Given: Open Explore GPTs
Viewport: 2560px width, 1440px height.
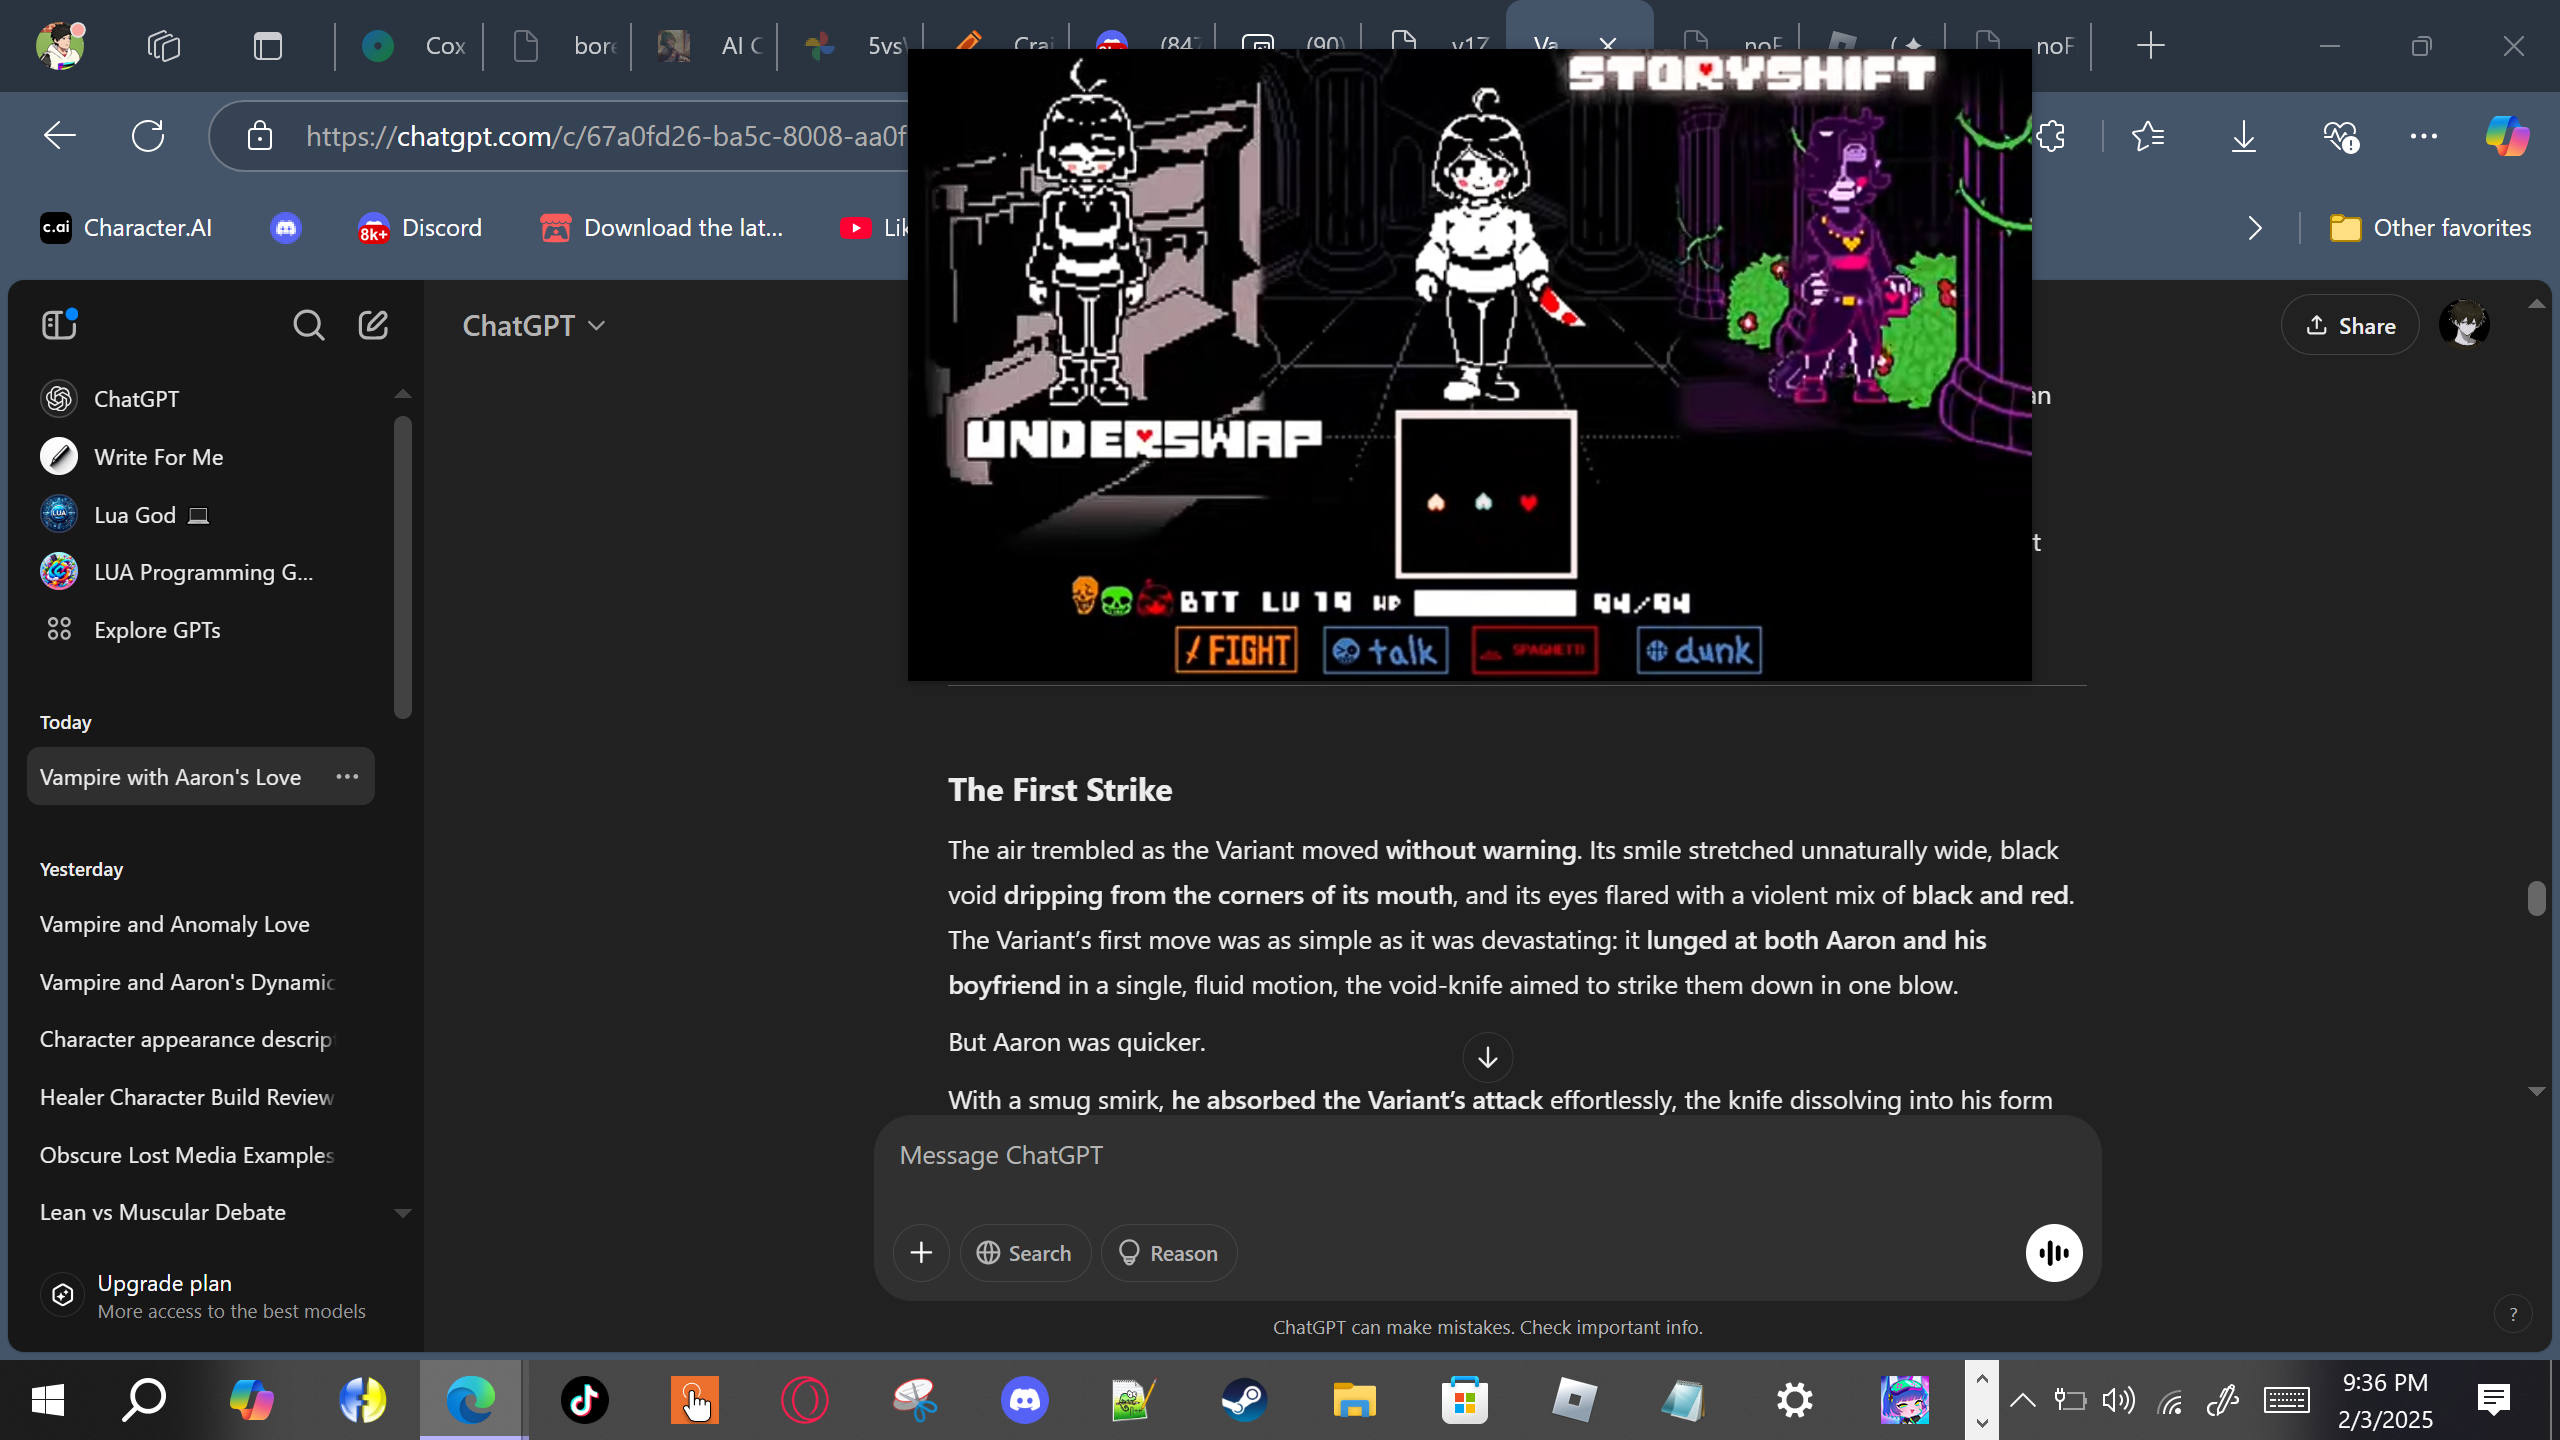Looking at the screenshot, I should 200,630.
